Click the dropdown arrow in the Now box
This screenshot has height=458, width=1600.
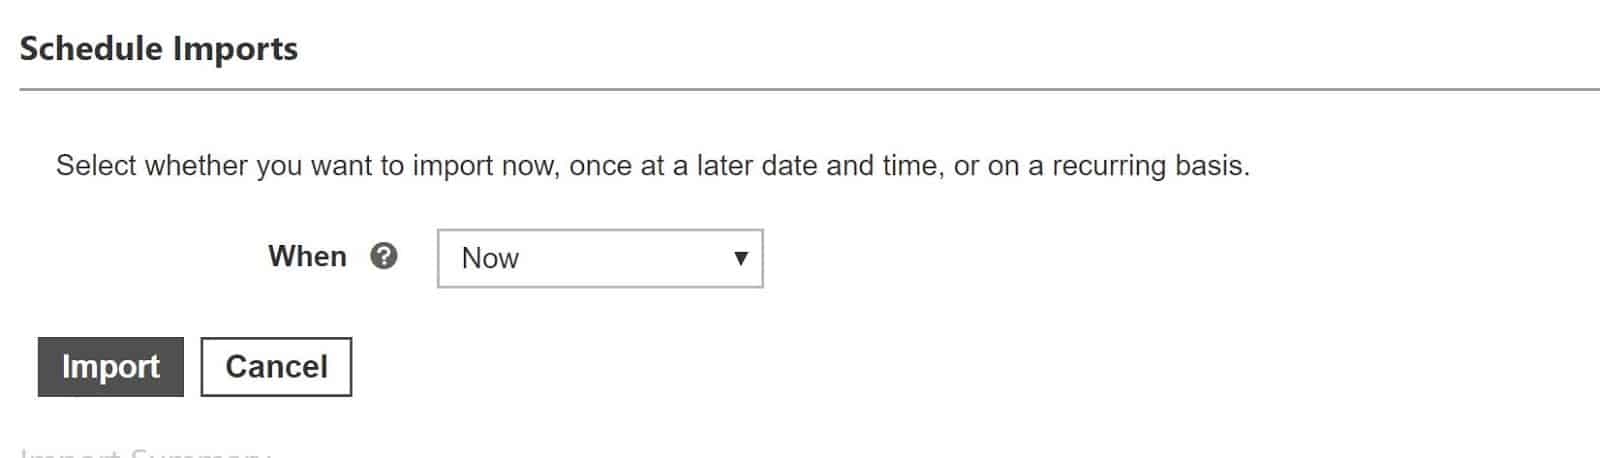click(x=741, y=258)
